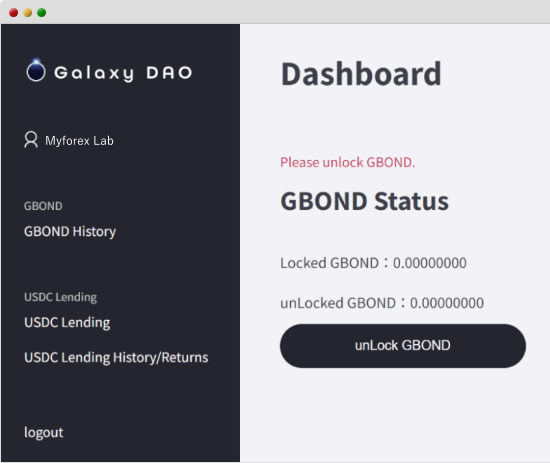Click the Galaxy DAO wordmark text

[123, 73]
